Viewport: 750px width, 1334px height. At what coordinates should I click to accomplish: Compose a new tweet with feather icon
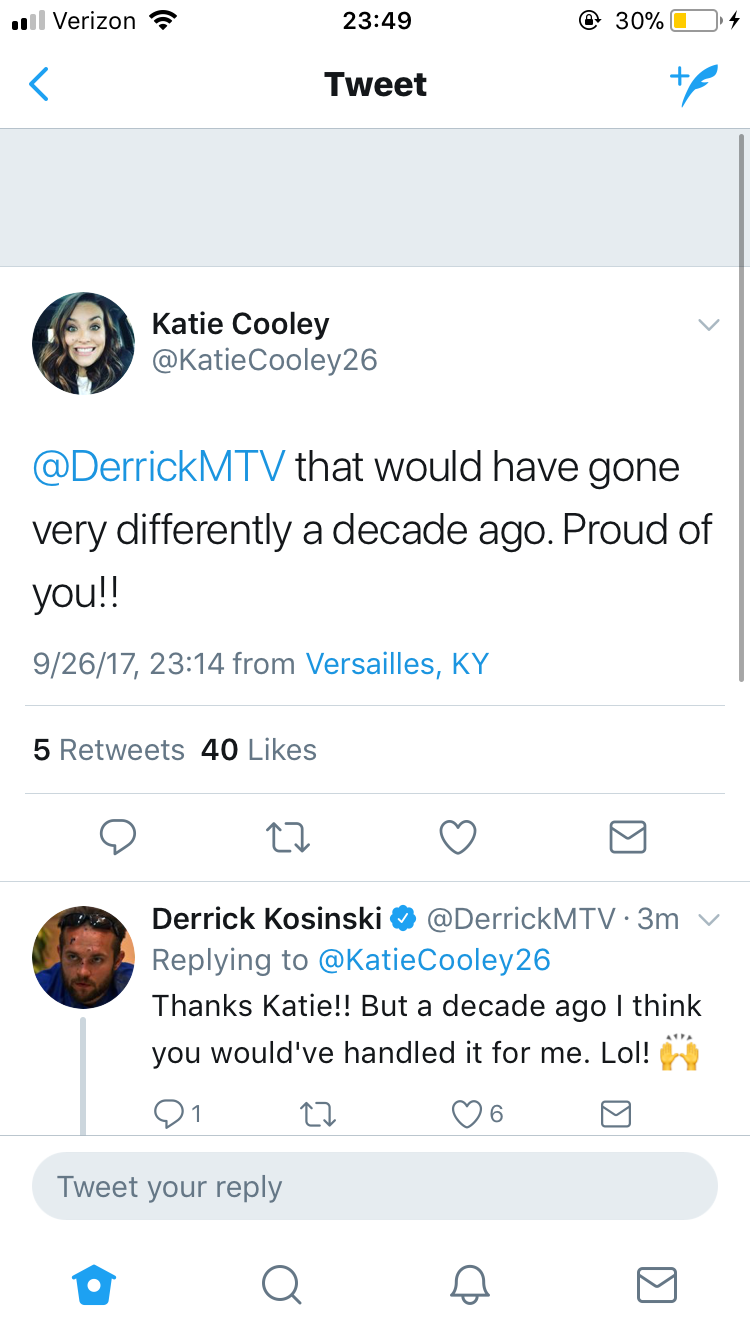click(694, 86)
